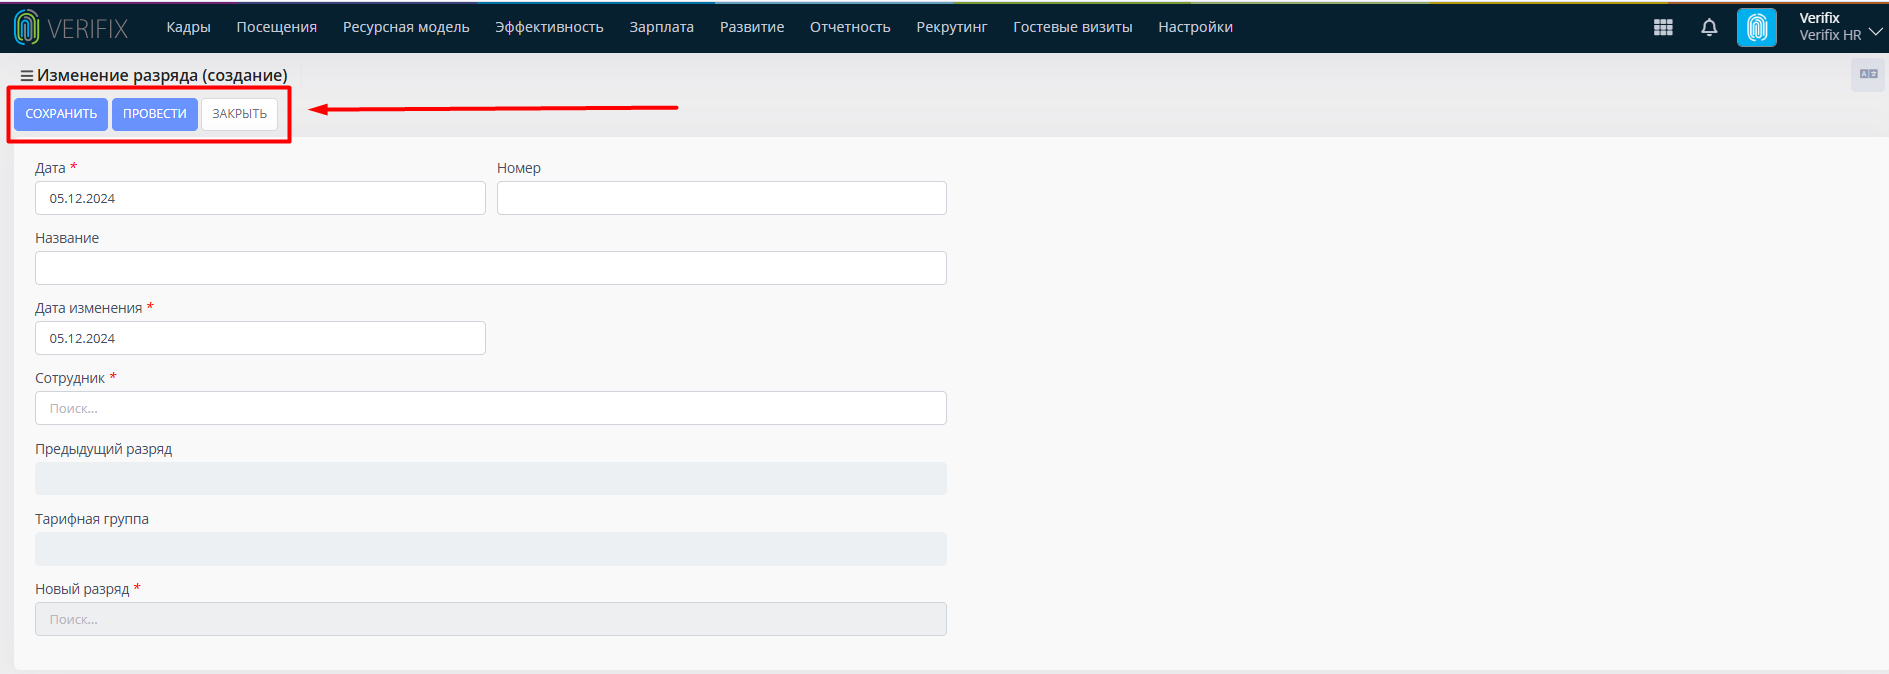Open the Настройки menu
1889x674 pixels.
pos(1195,27)
